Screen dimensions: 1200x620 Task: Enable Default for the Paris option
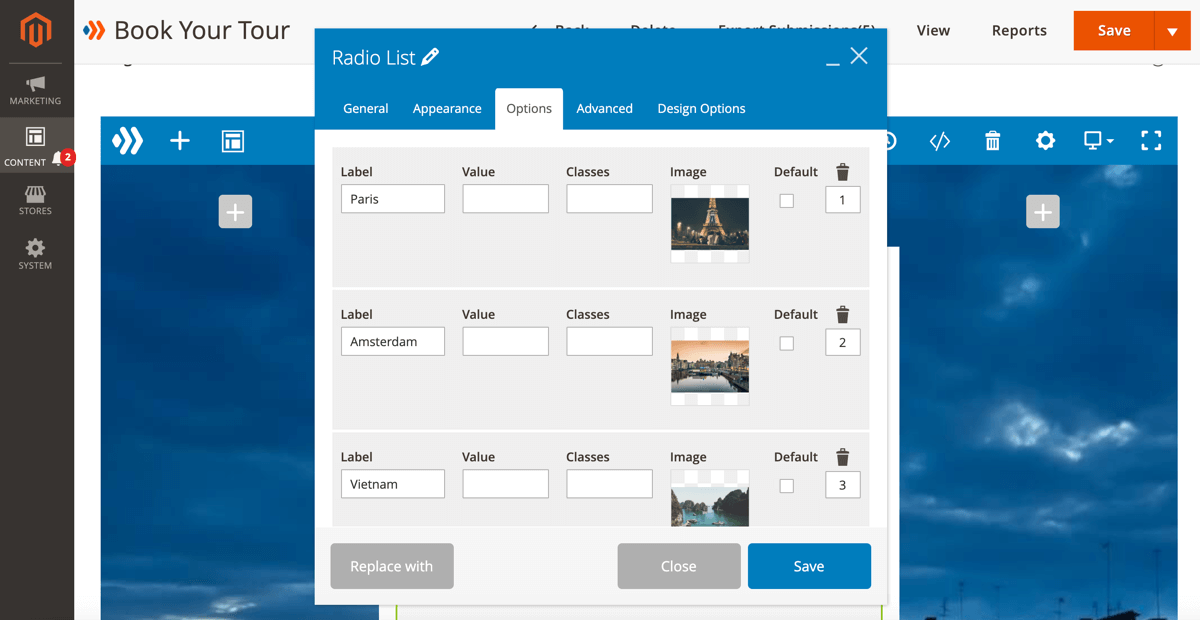(x=786, y=200)
